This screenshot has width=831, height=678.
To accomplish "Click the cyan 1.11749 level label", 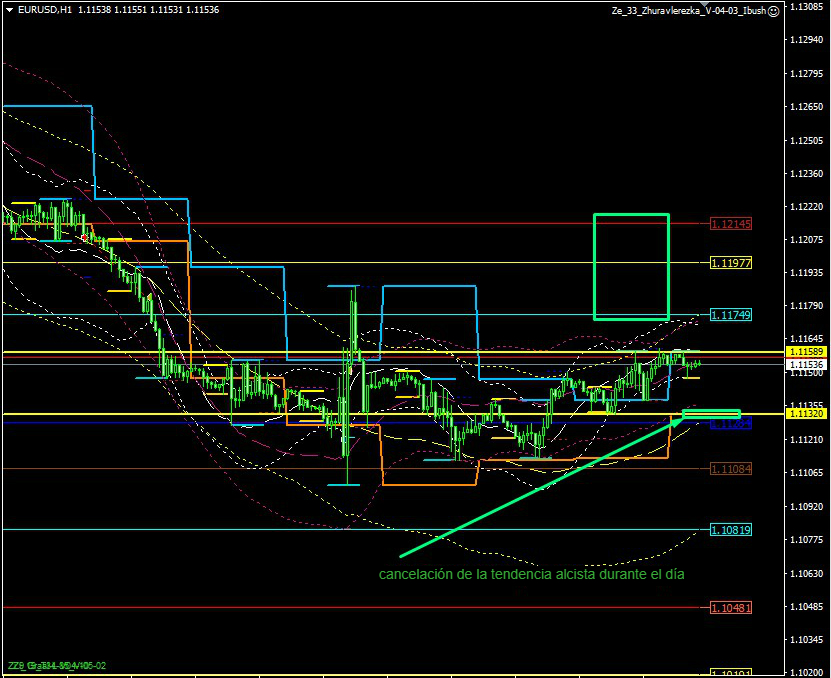I will 730,314.
